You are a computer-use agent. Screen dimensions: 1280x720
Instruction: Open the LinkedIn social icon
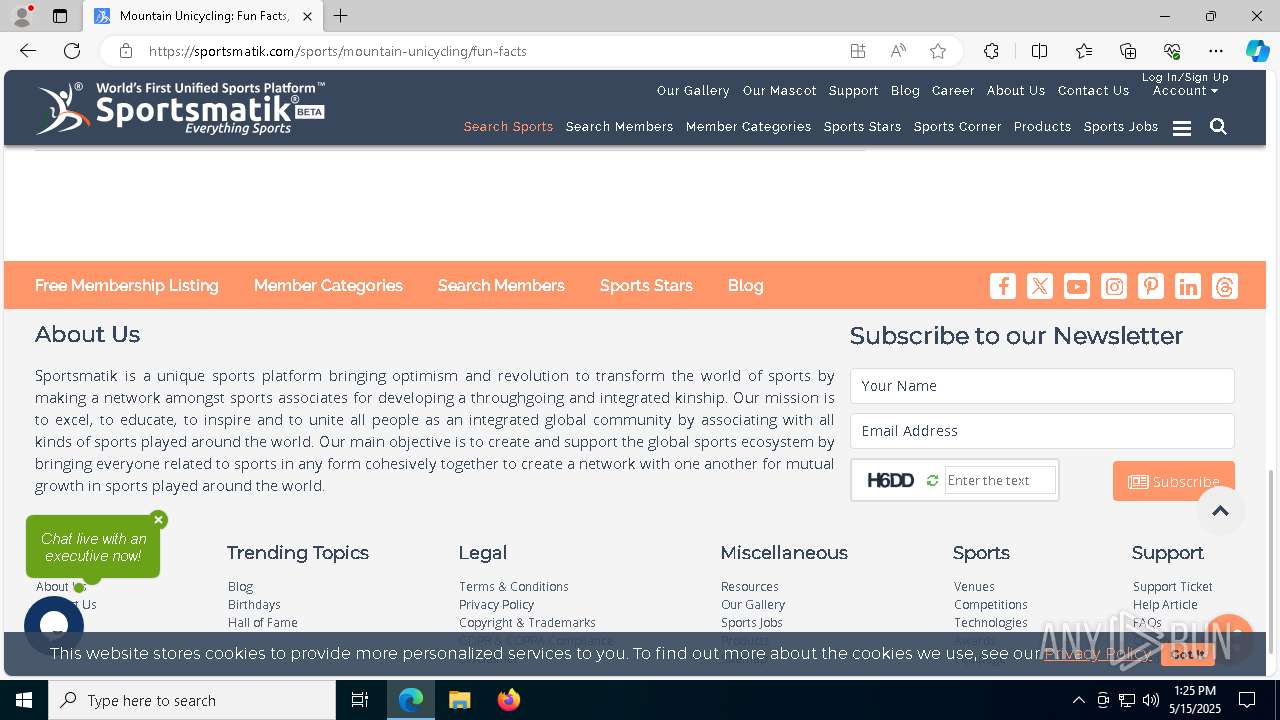coord(1188,286)
